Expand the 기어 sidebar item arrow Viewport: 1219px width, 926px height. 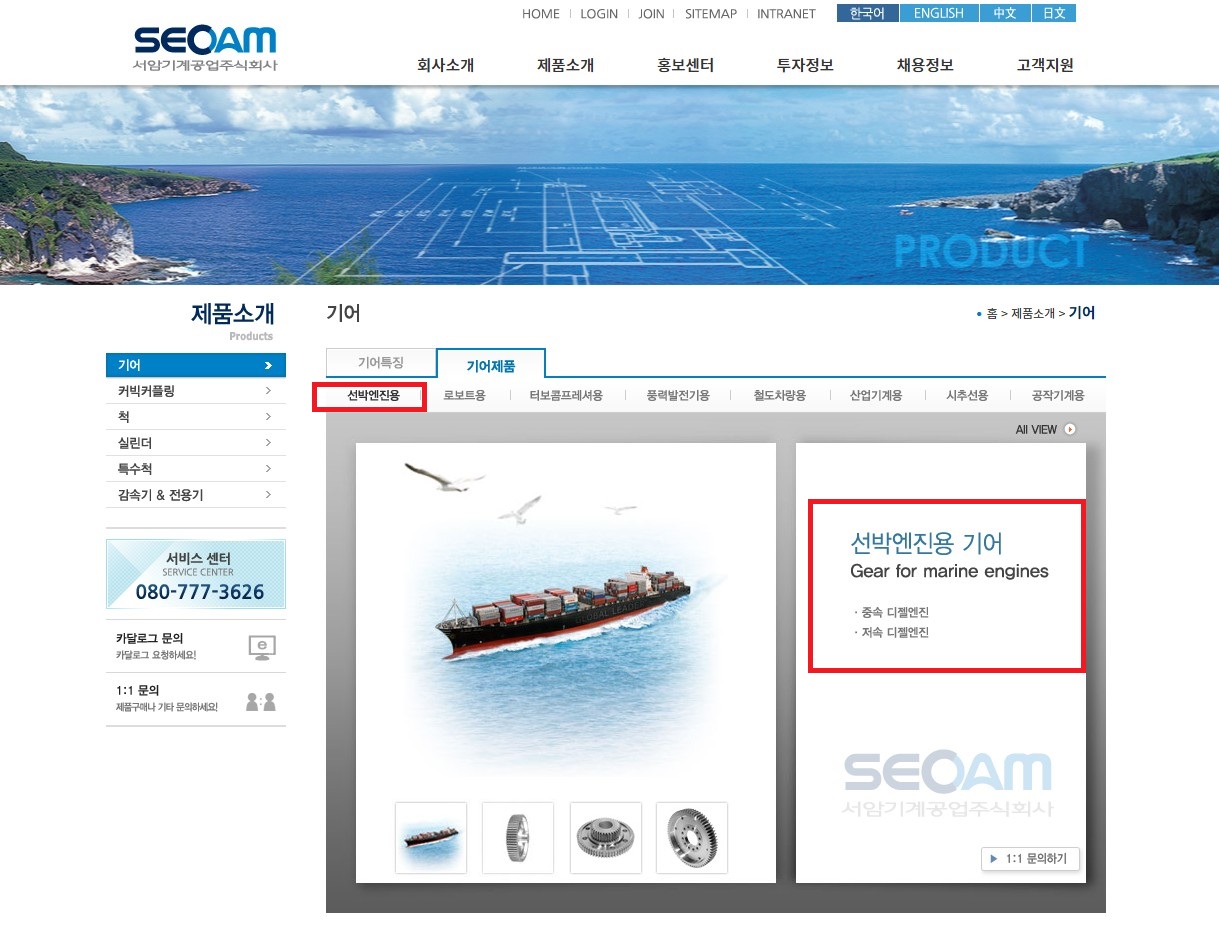coord(268,365)
